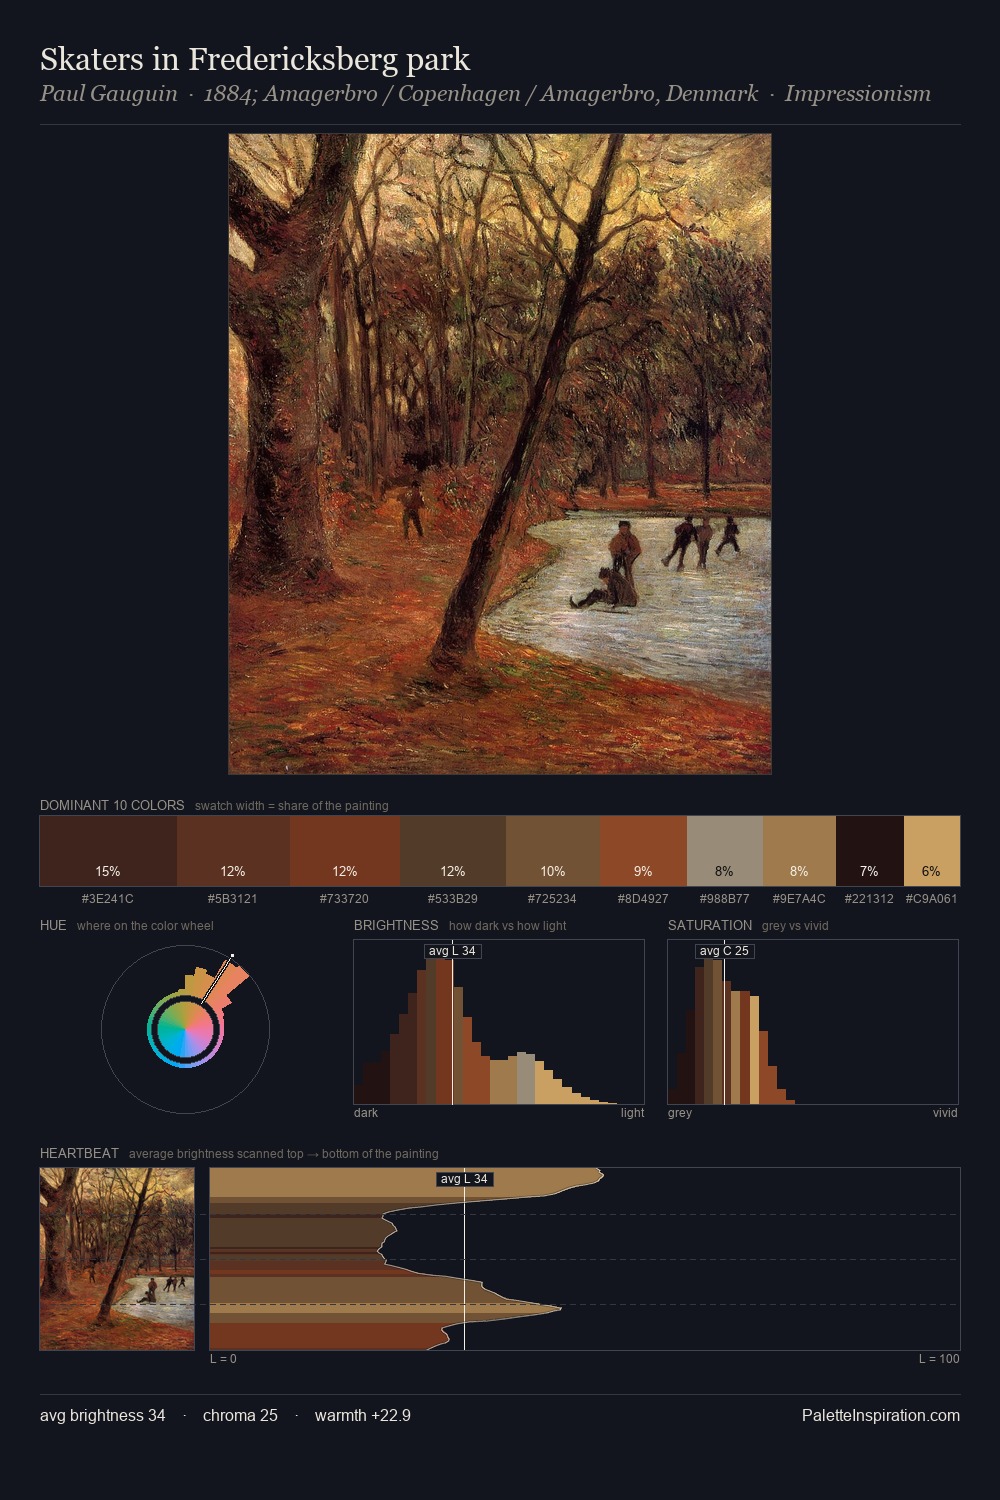This screenshot has width=1000, height=1500.
Task: Click the heartbeat brightness profile chart
Action: pyautogui.click(x=585, y=1259)
